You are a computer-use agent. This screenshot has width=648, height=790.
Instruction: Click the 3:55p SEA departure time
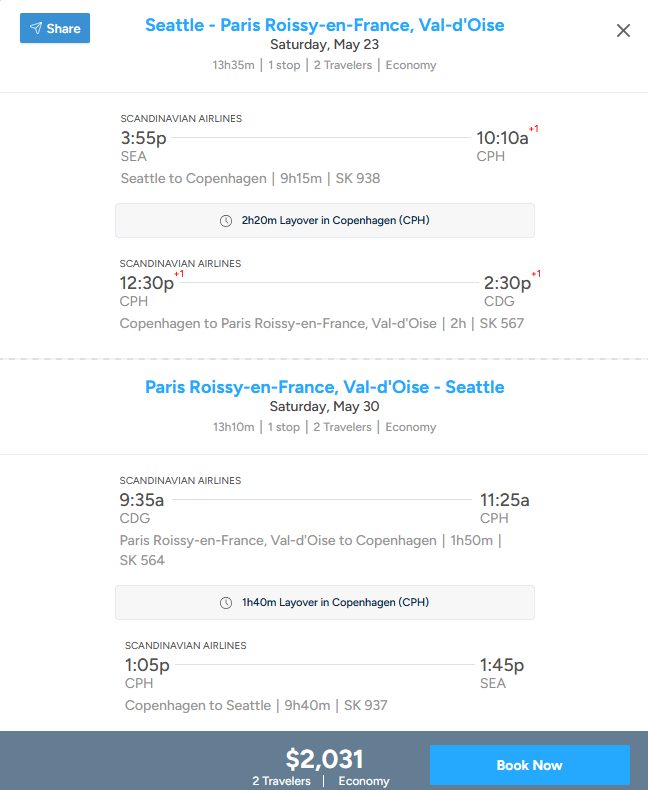(x=143, y=138)
